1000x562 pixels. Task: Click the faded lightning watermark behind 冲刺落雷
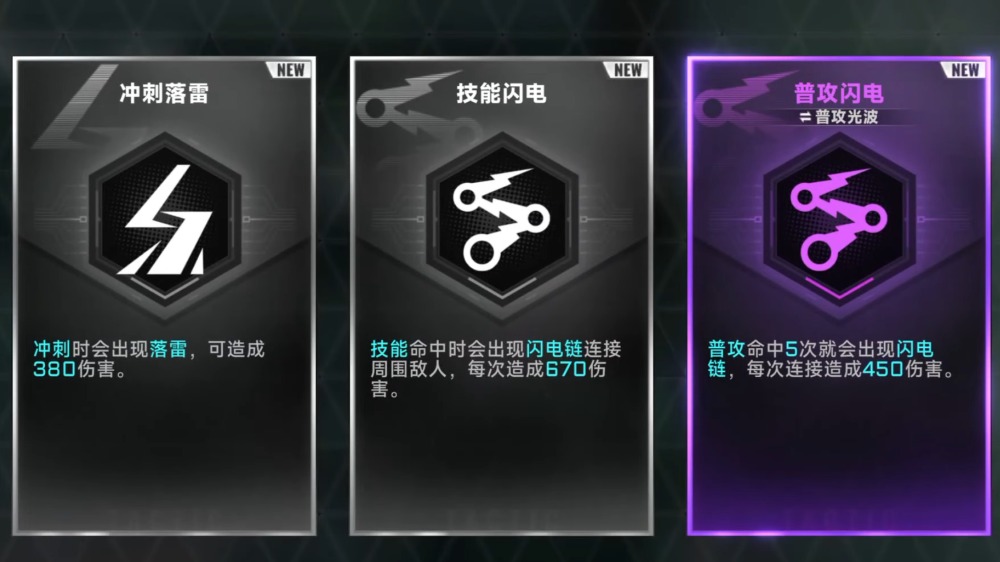pos(75,107)
